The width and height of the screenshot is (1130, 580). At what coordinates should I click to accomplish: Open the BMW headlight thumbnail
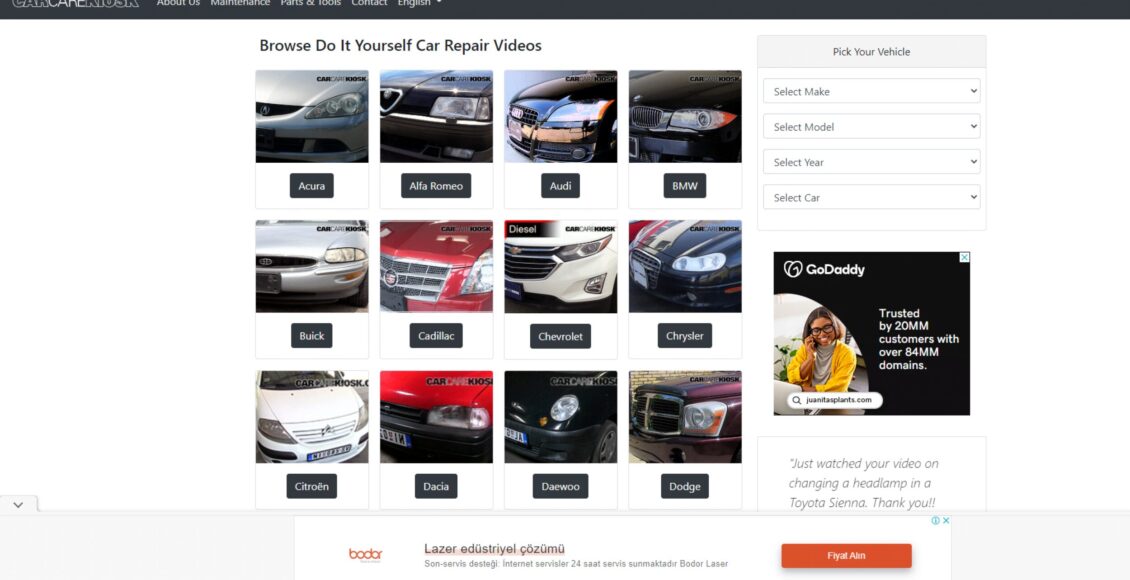coord(685,116)
